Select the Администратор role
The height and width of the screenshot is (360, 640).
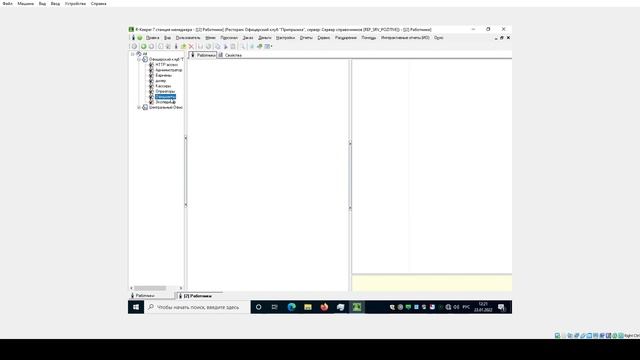169,70
